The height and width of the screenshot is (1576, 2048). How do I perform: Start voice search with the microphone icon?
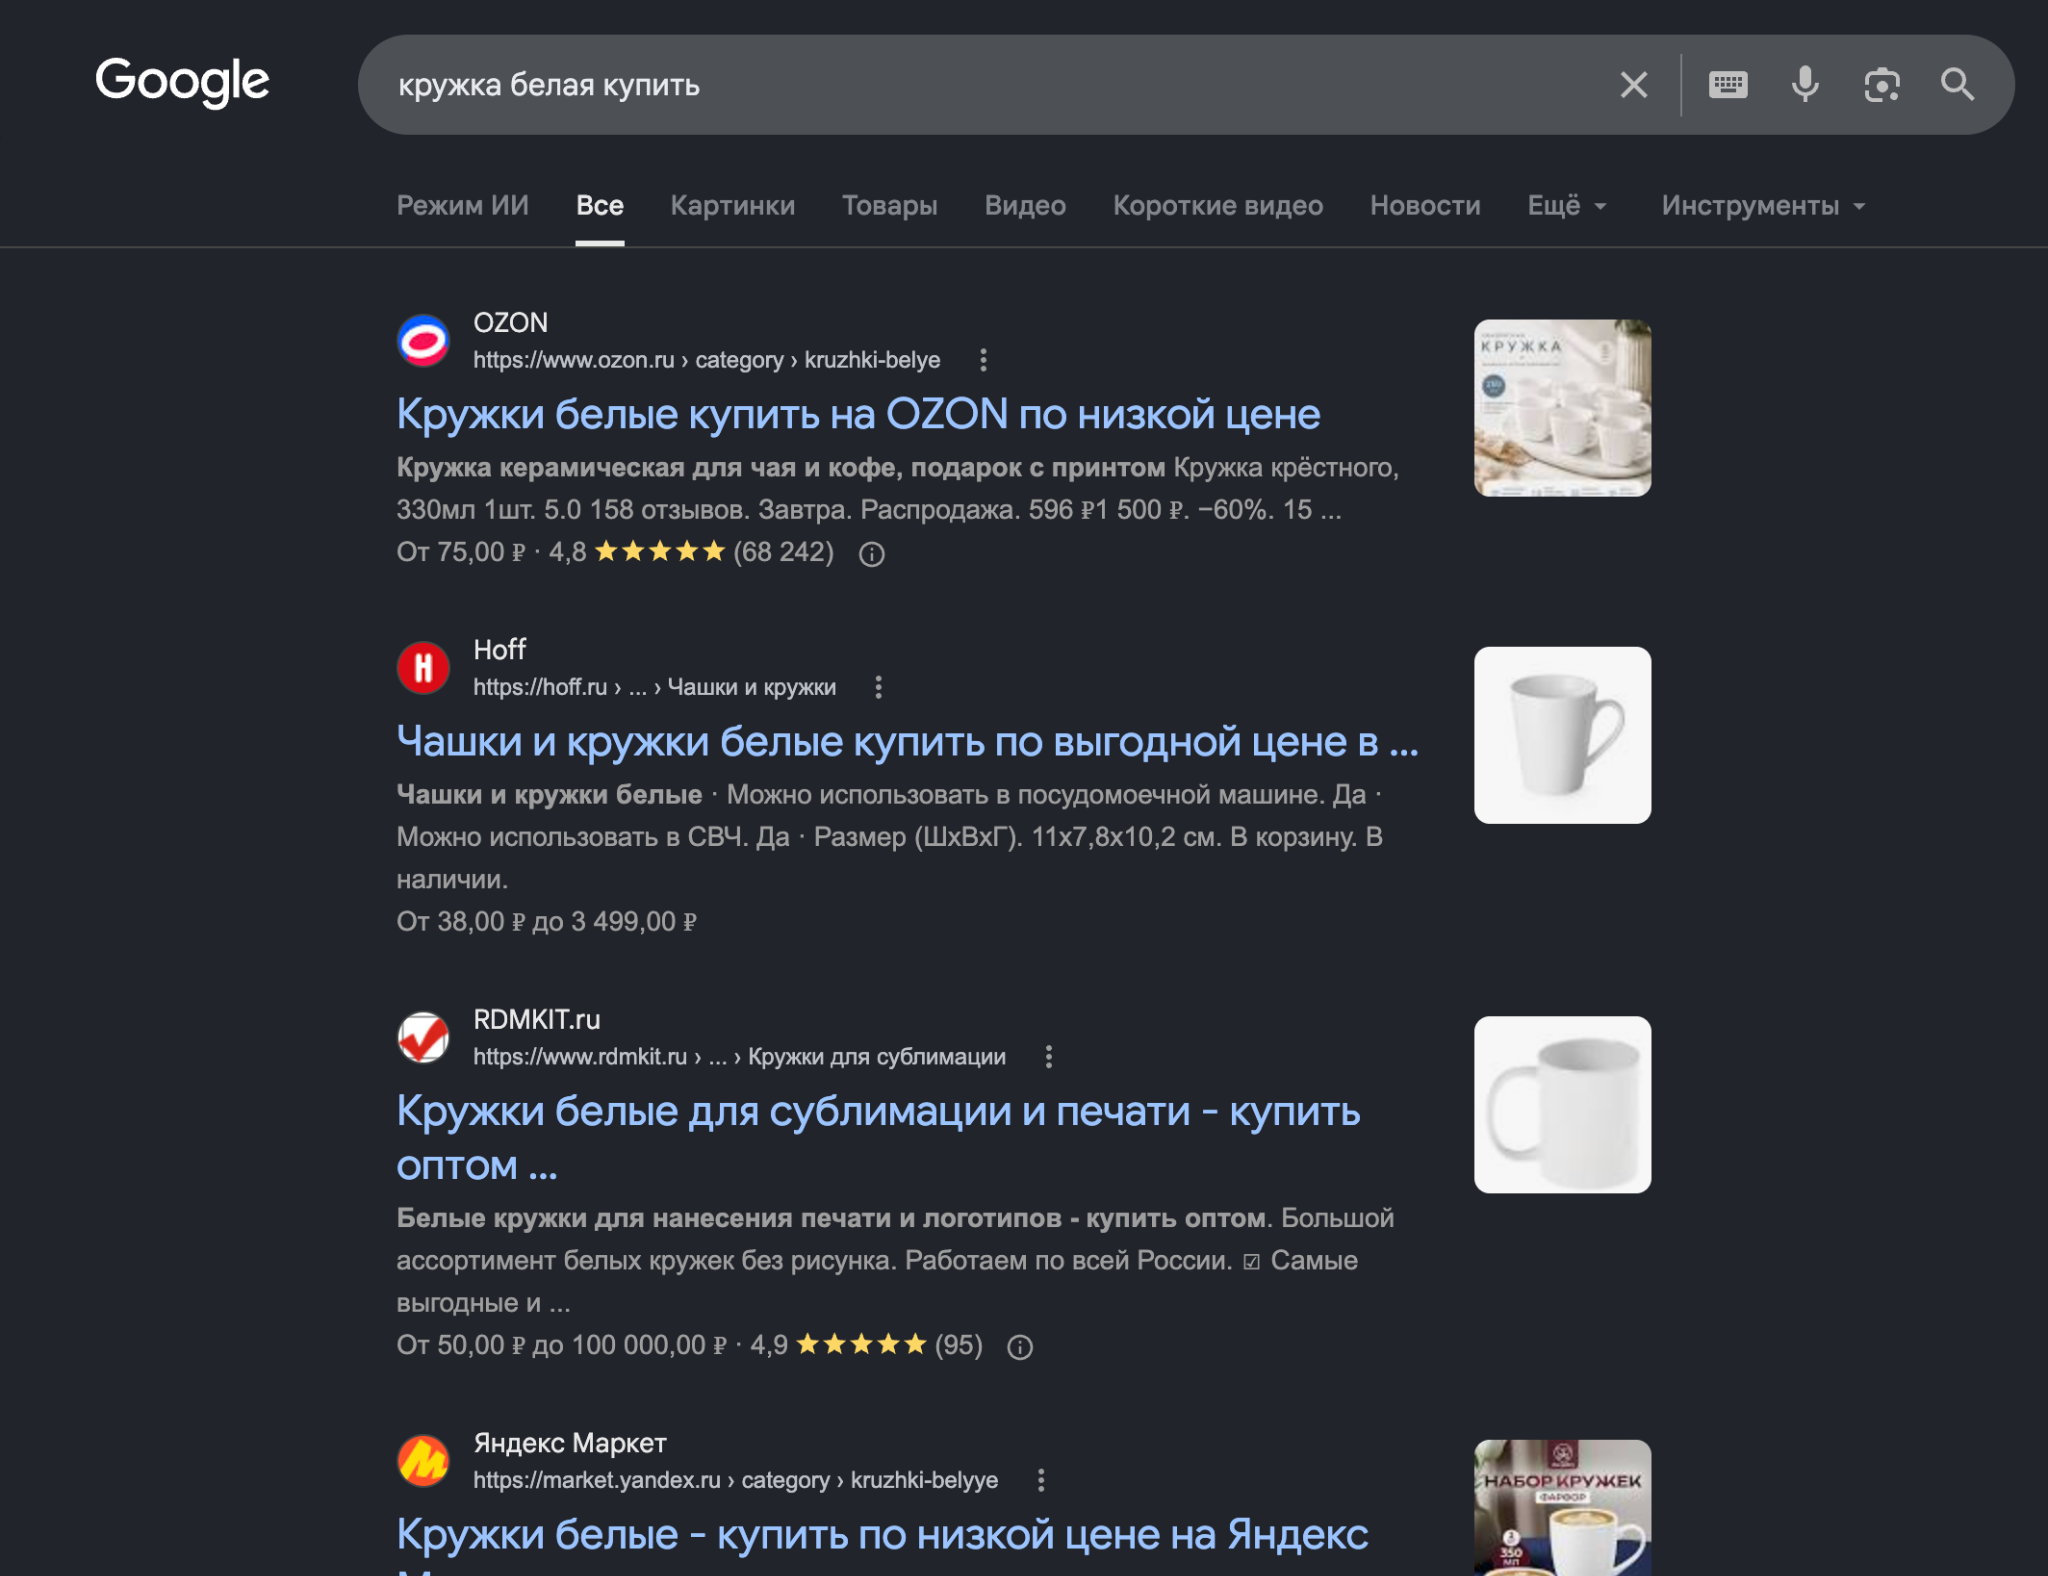point(1805,85)
